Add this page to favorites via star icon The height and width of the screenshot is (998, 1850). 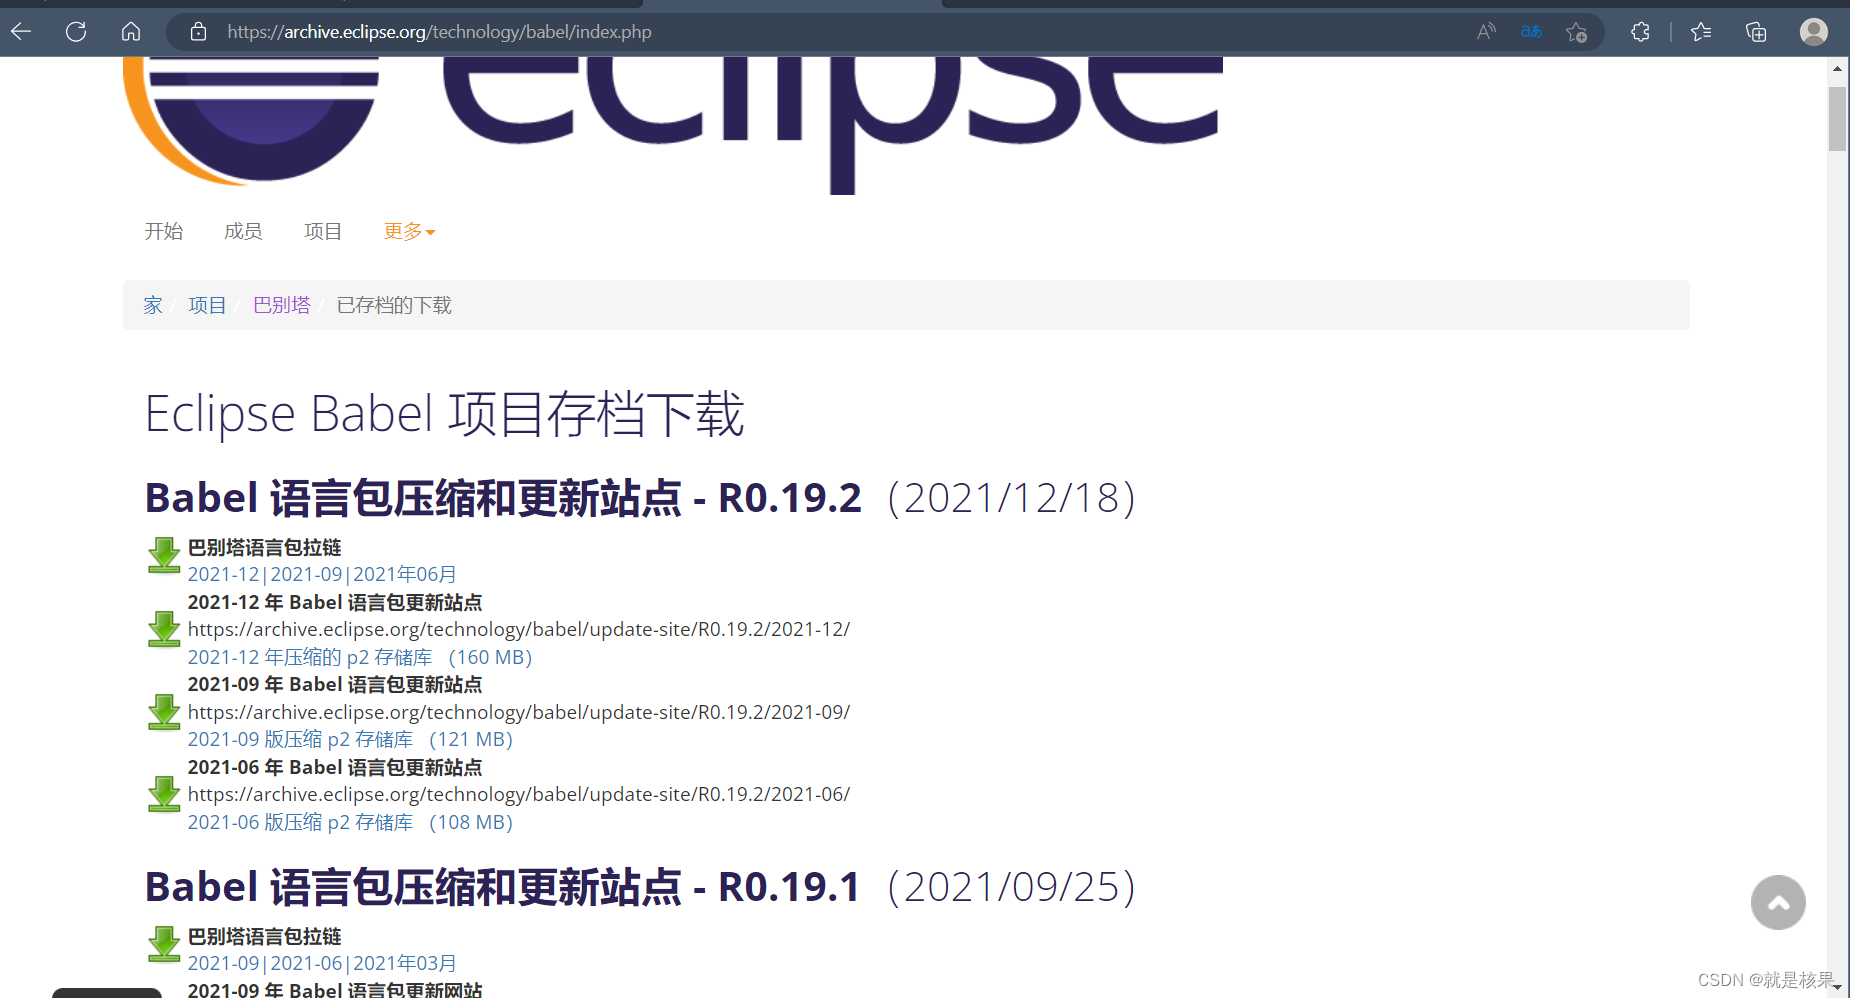(x=1577, y=31)
